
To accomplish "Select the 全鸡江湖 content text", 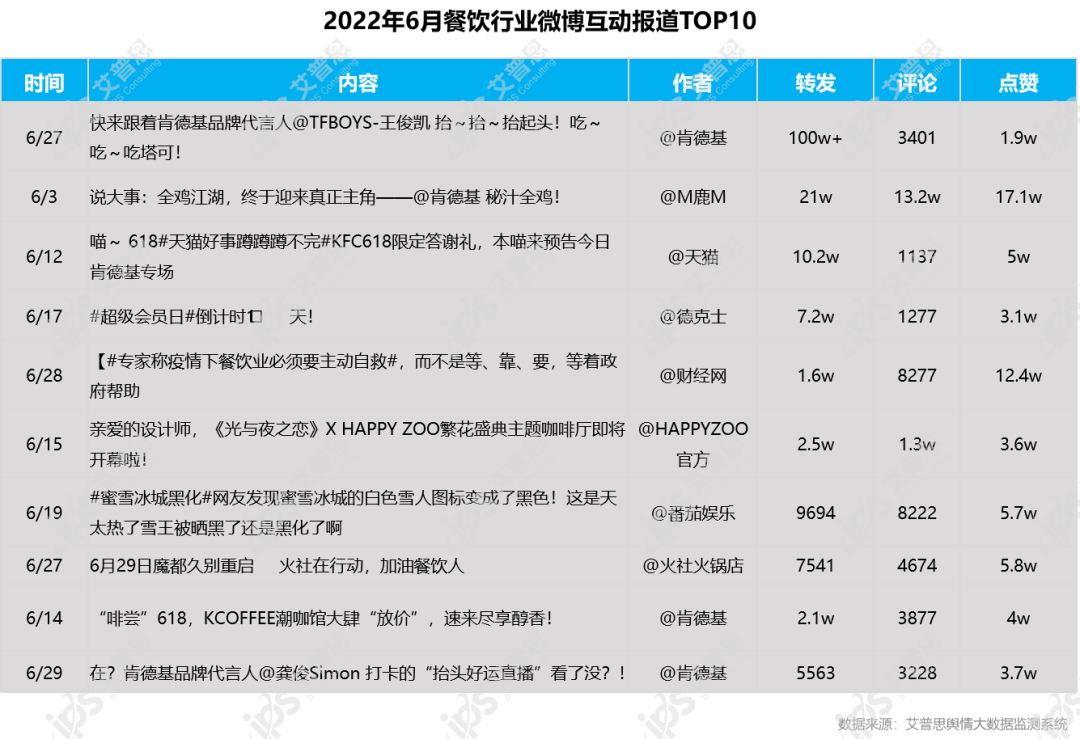I will pyautogui.click(x=324, y=197).
